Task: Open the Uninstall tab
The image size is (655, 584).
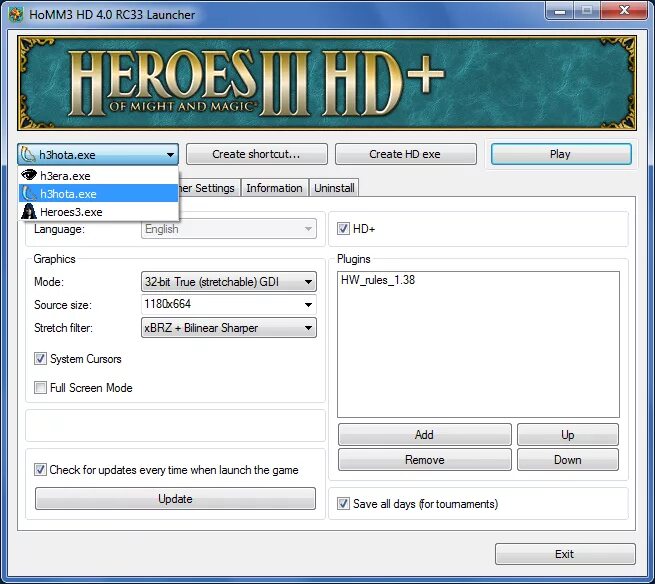Action: [x=334, y=188]
